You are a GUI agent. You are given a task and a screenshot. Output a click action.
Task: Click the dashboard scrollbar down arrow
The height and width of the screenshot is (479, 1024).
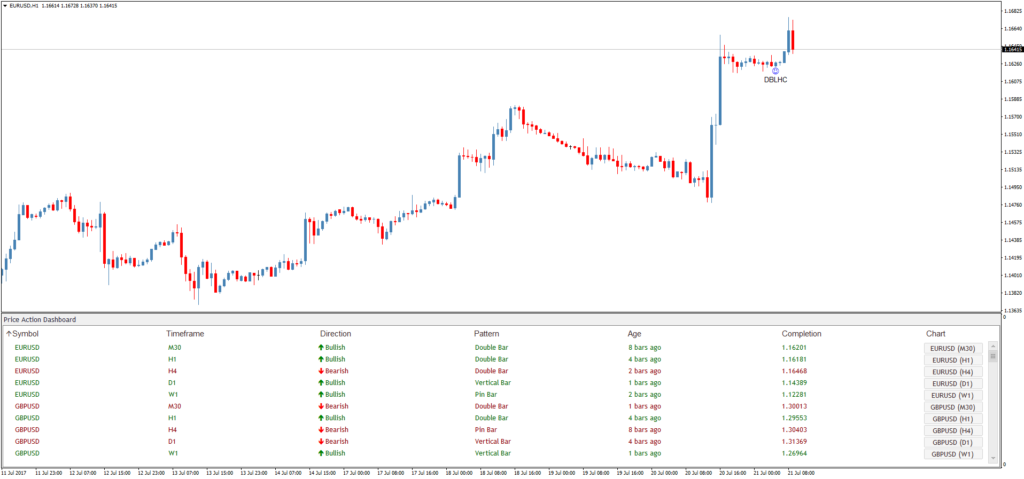pyautogui.click(x=993, y=458)
